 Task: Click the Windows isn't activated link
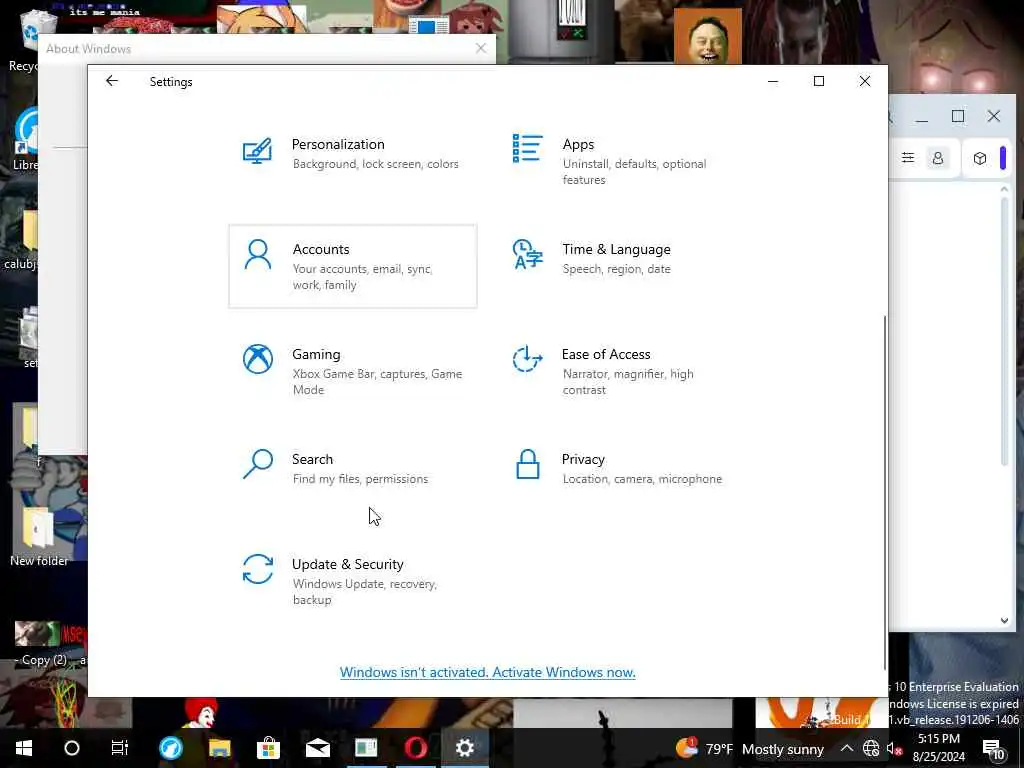point(487,672)
